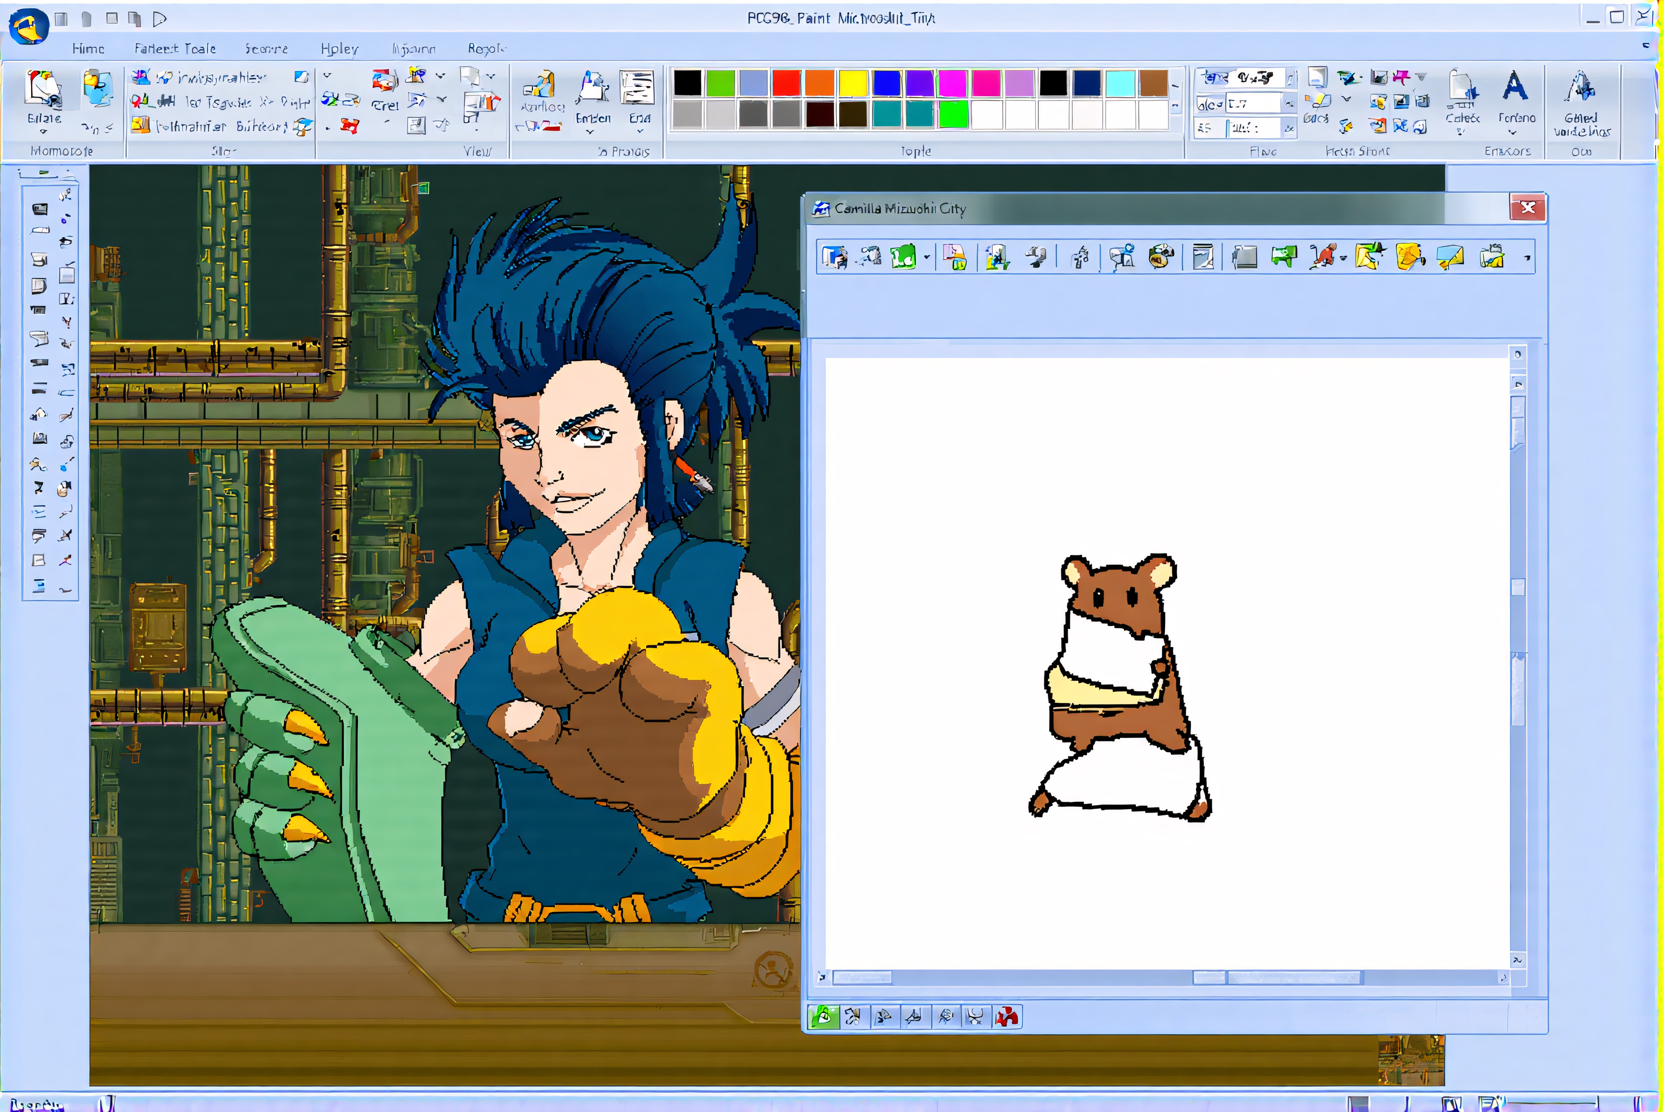Click the first icon in the Camilla Mizuohii City toolbar
Image resolution: width=1664 pixels, height=1112 pixels.
click(834, 257)
